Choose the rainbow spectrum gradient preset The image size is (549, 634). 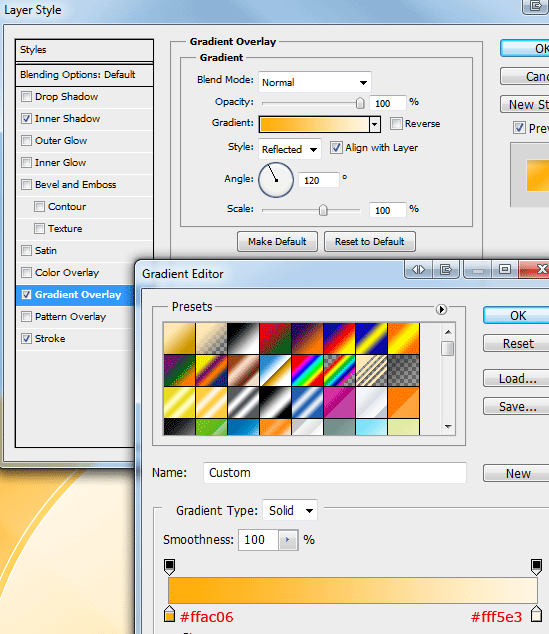pyautogui.click(x=307, y=370)
